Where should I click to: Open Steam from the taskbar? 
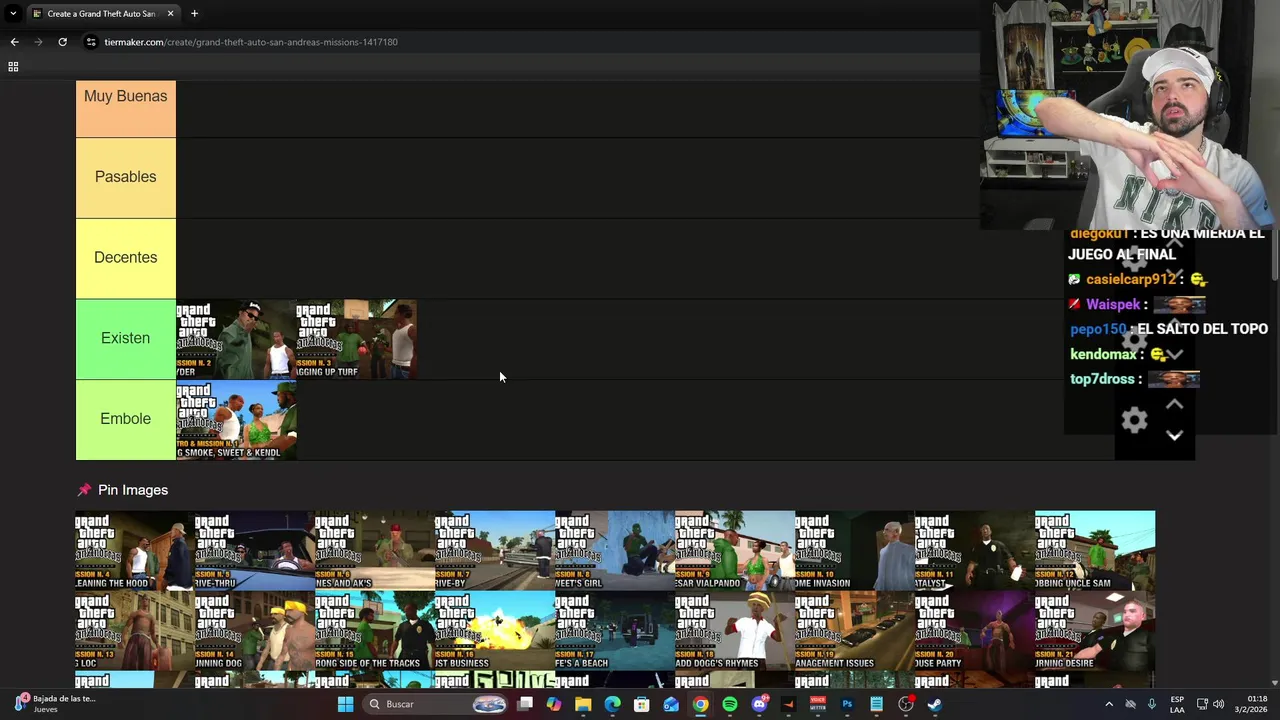point(935,704)
